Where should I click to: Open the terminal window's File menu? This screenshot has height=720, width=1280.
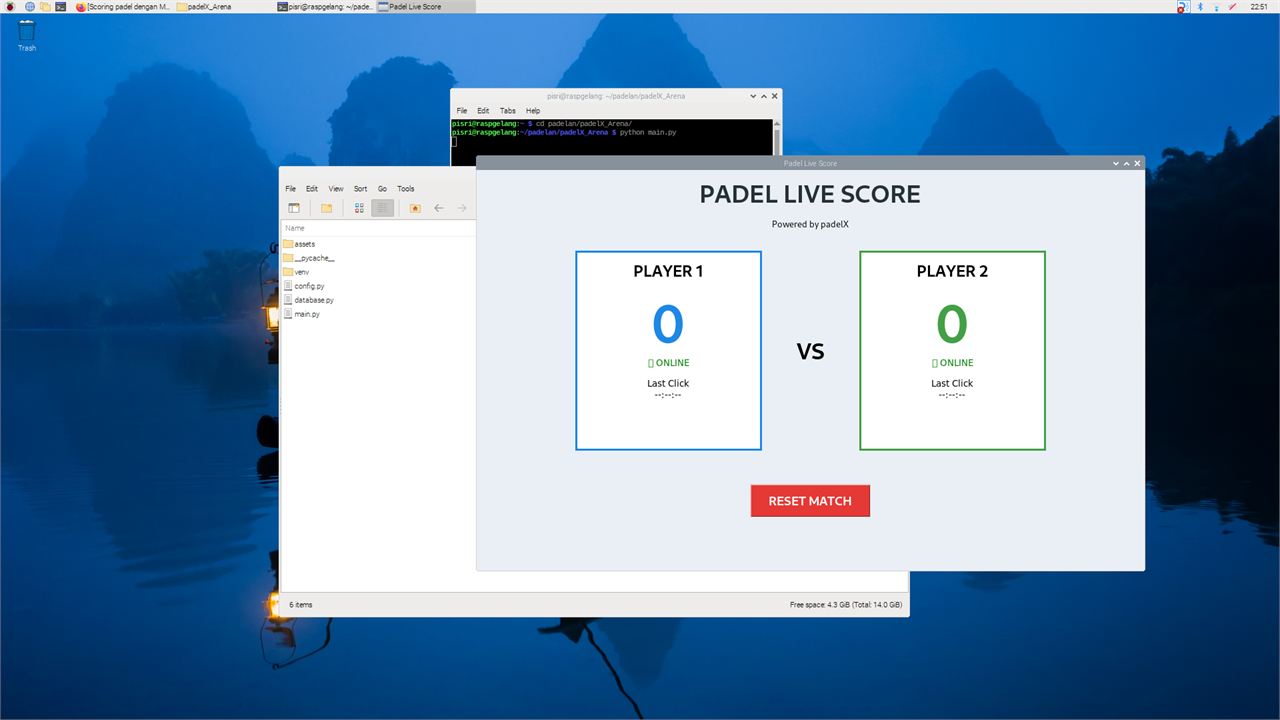(462, 111)
